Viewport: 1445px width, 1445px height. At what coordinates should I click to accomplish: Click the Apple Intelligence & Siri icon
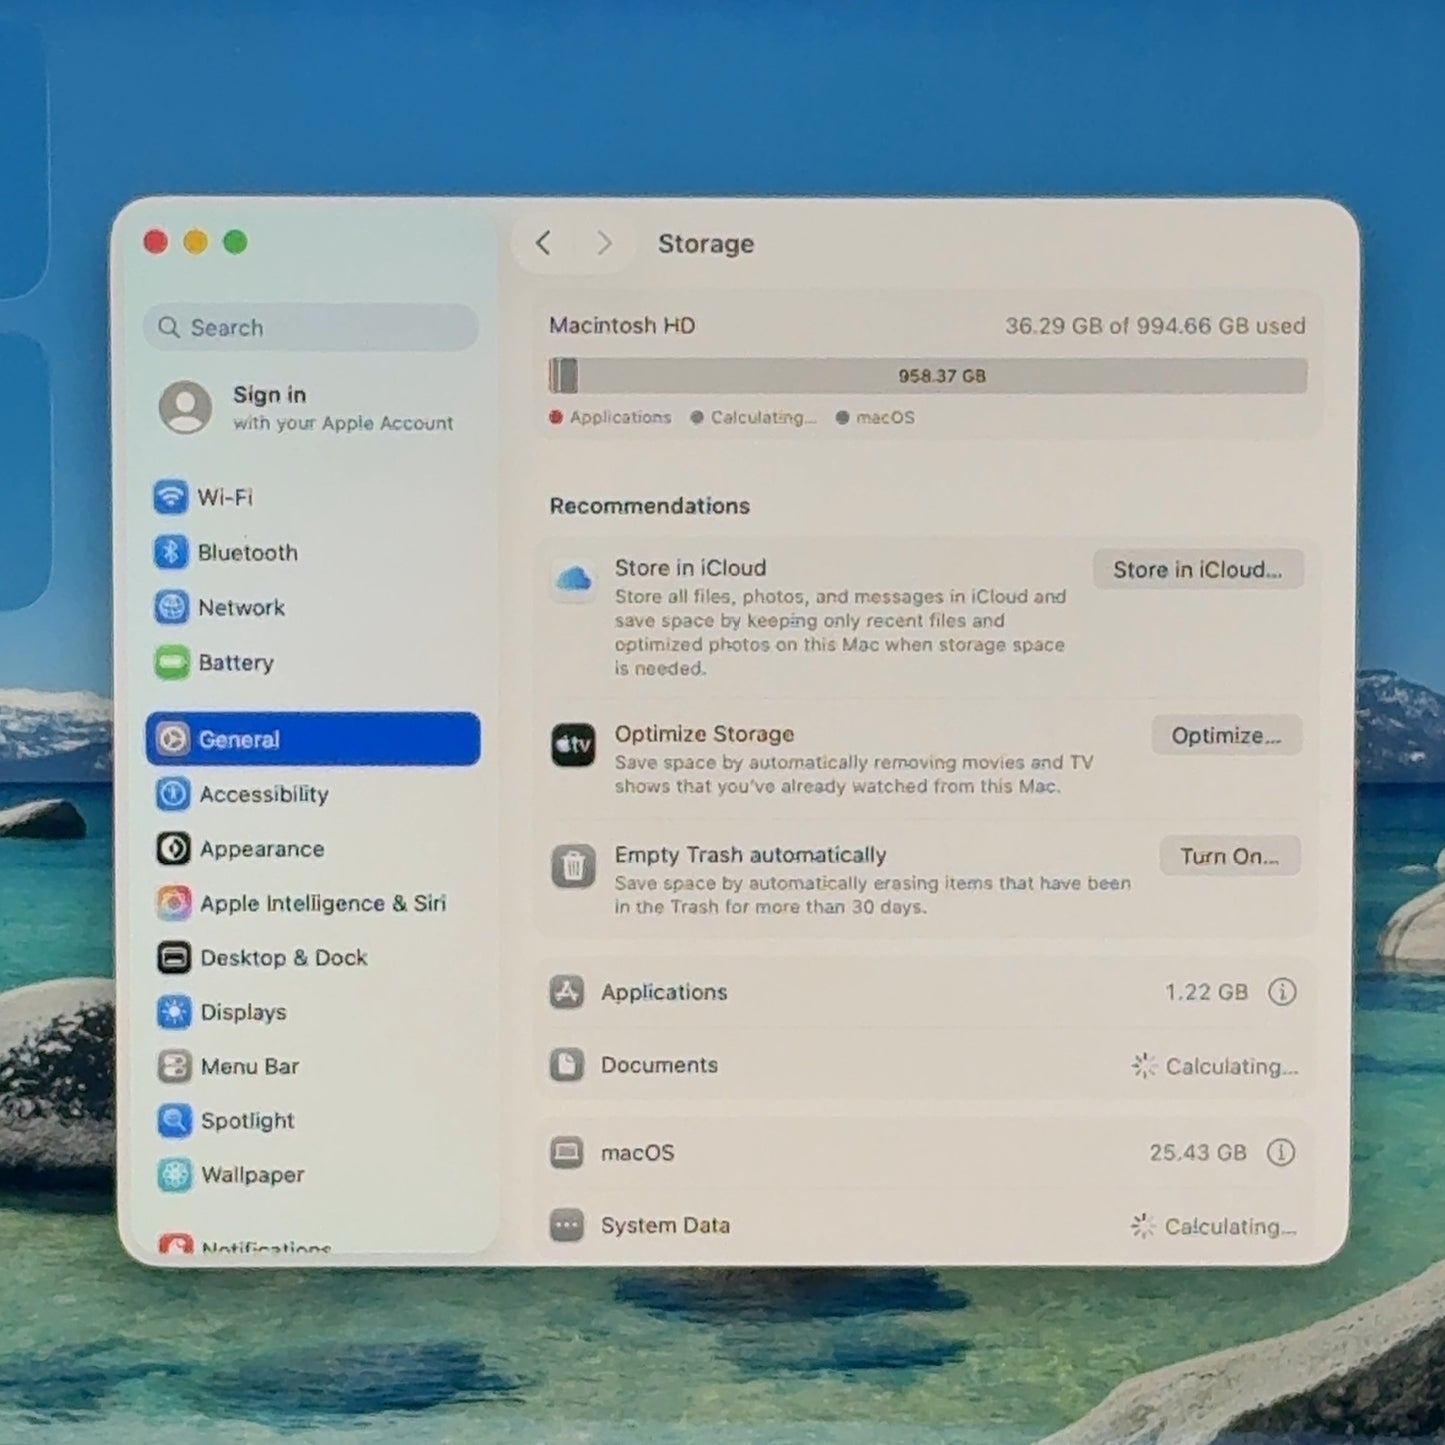(x=174, y=903)
